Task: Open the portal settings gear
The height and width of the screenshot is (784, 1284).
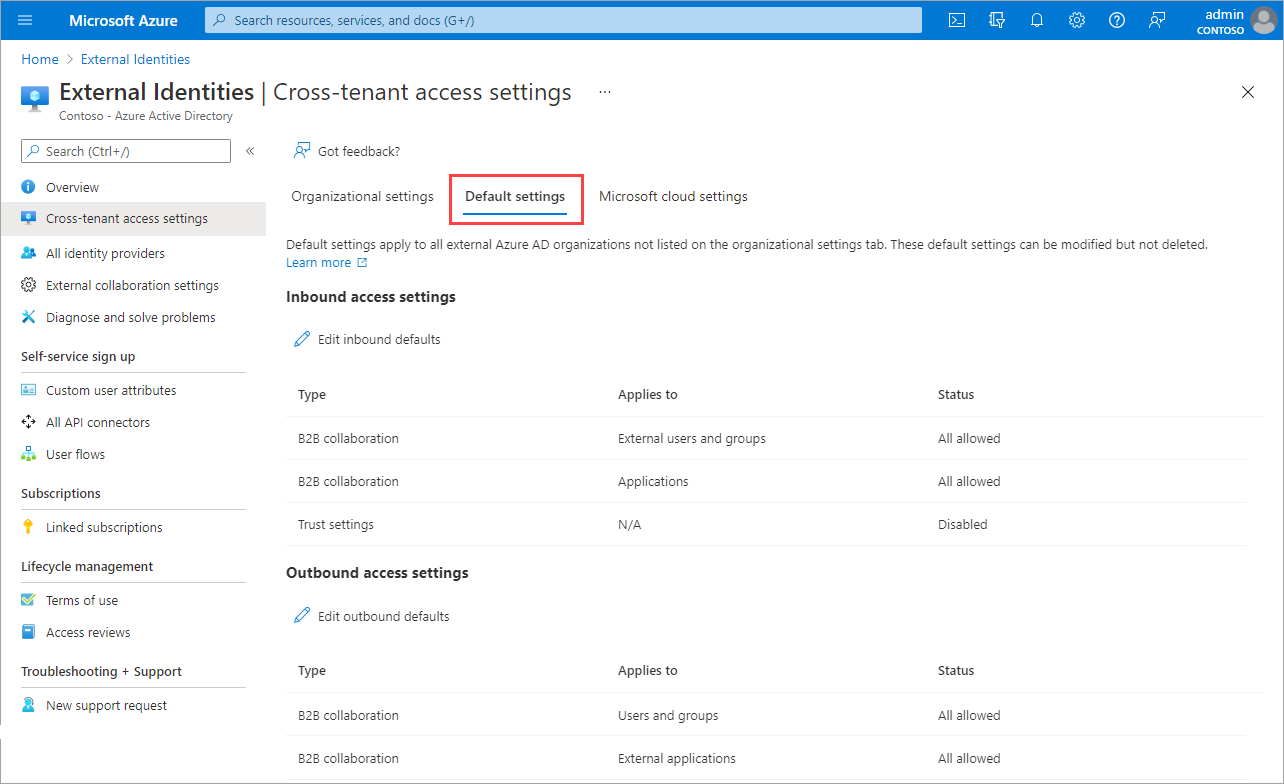Action: [1077, 20]
